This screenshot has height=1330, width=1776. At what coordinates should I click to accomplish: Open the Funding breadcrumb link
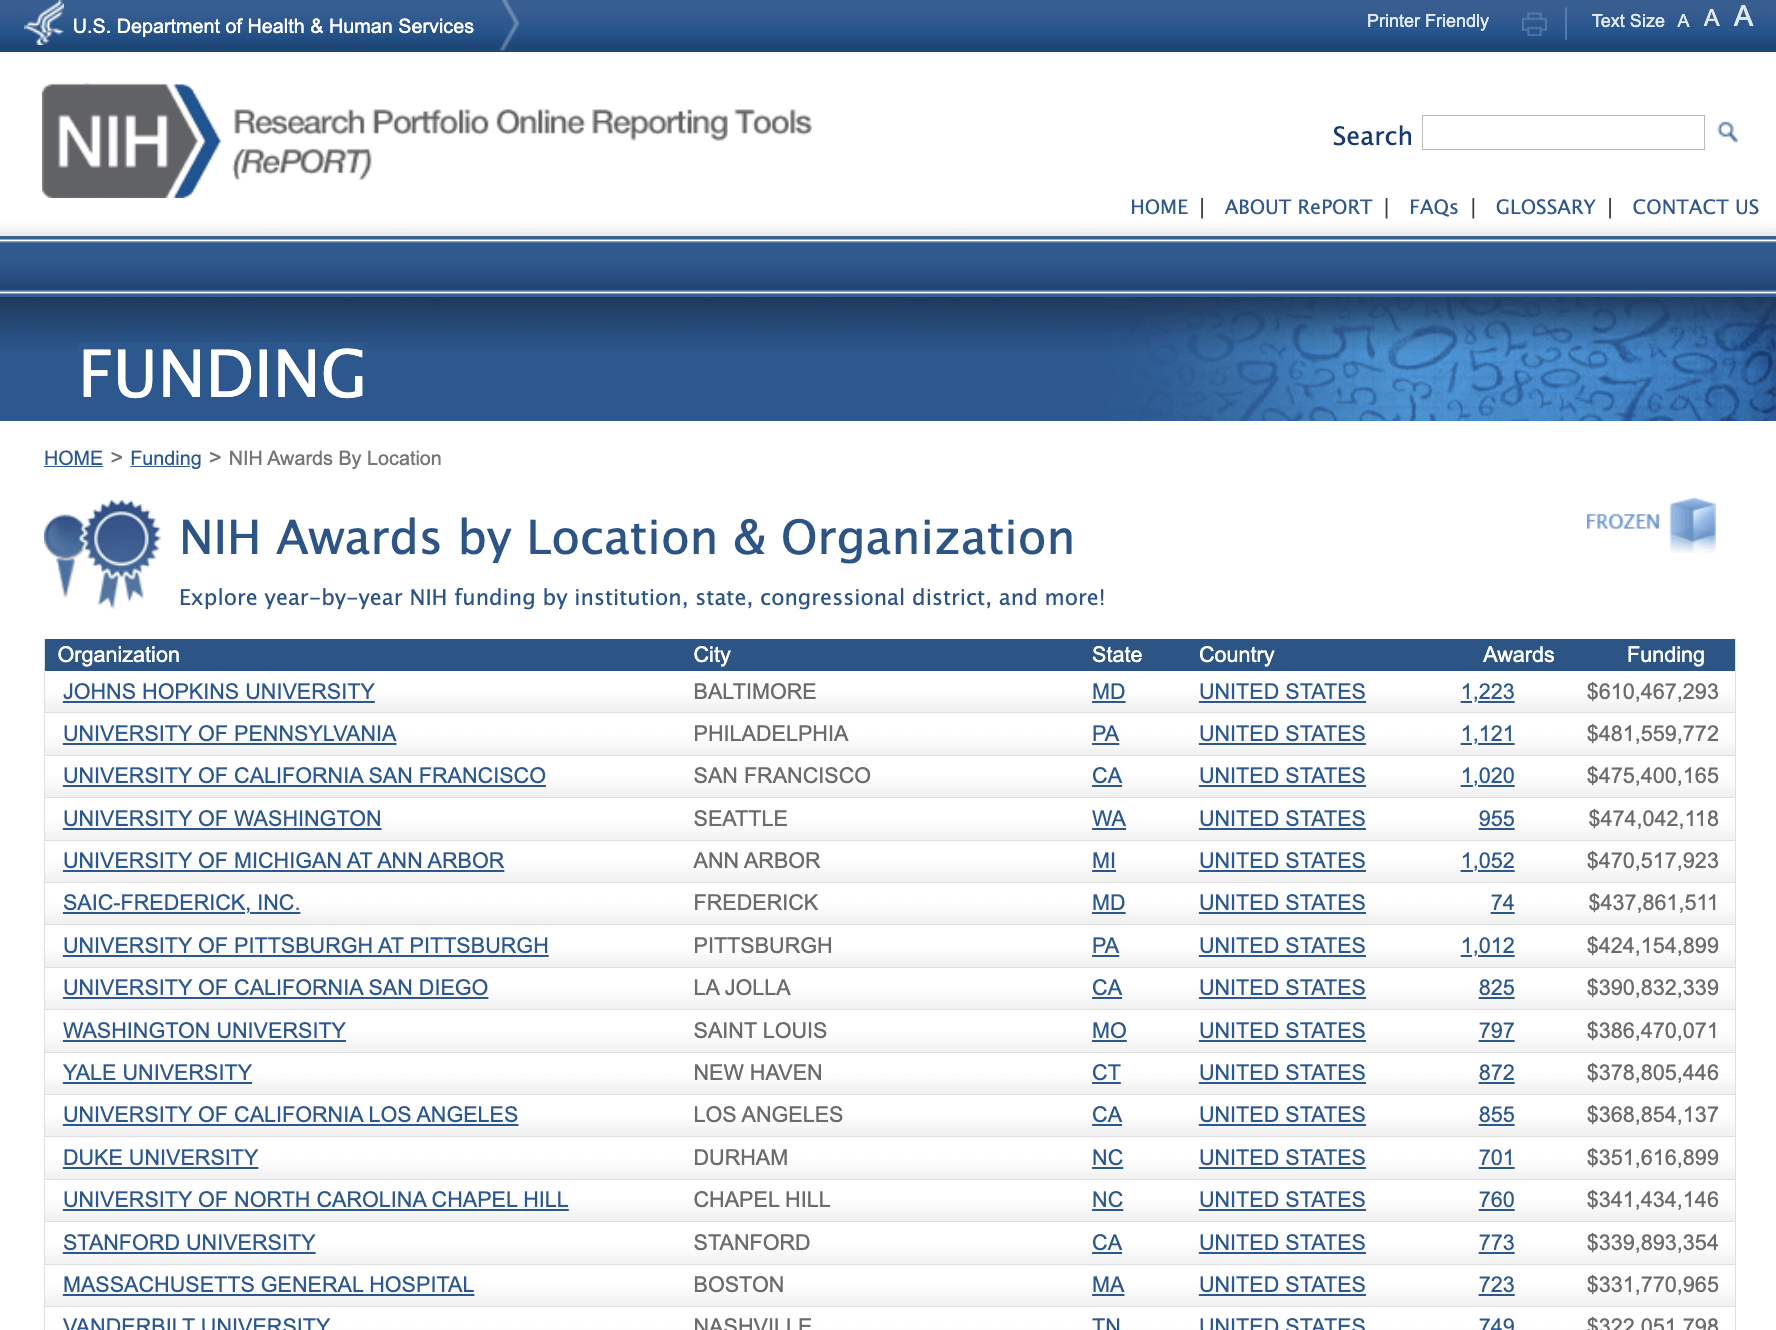[165, 458]
